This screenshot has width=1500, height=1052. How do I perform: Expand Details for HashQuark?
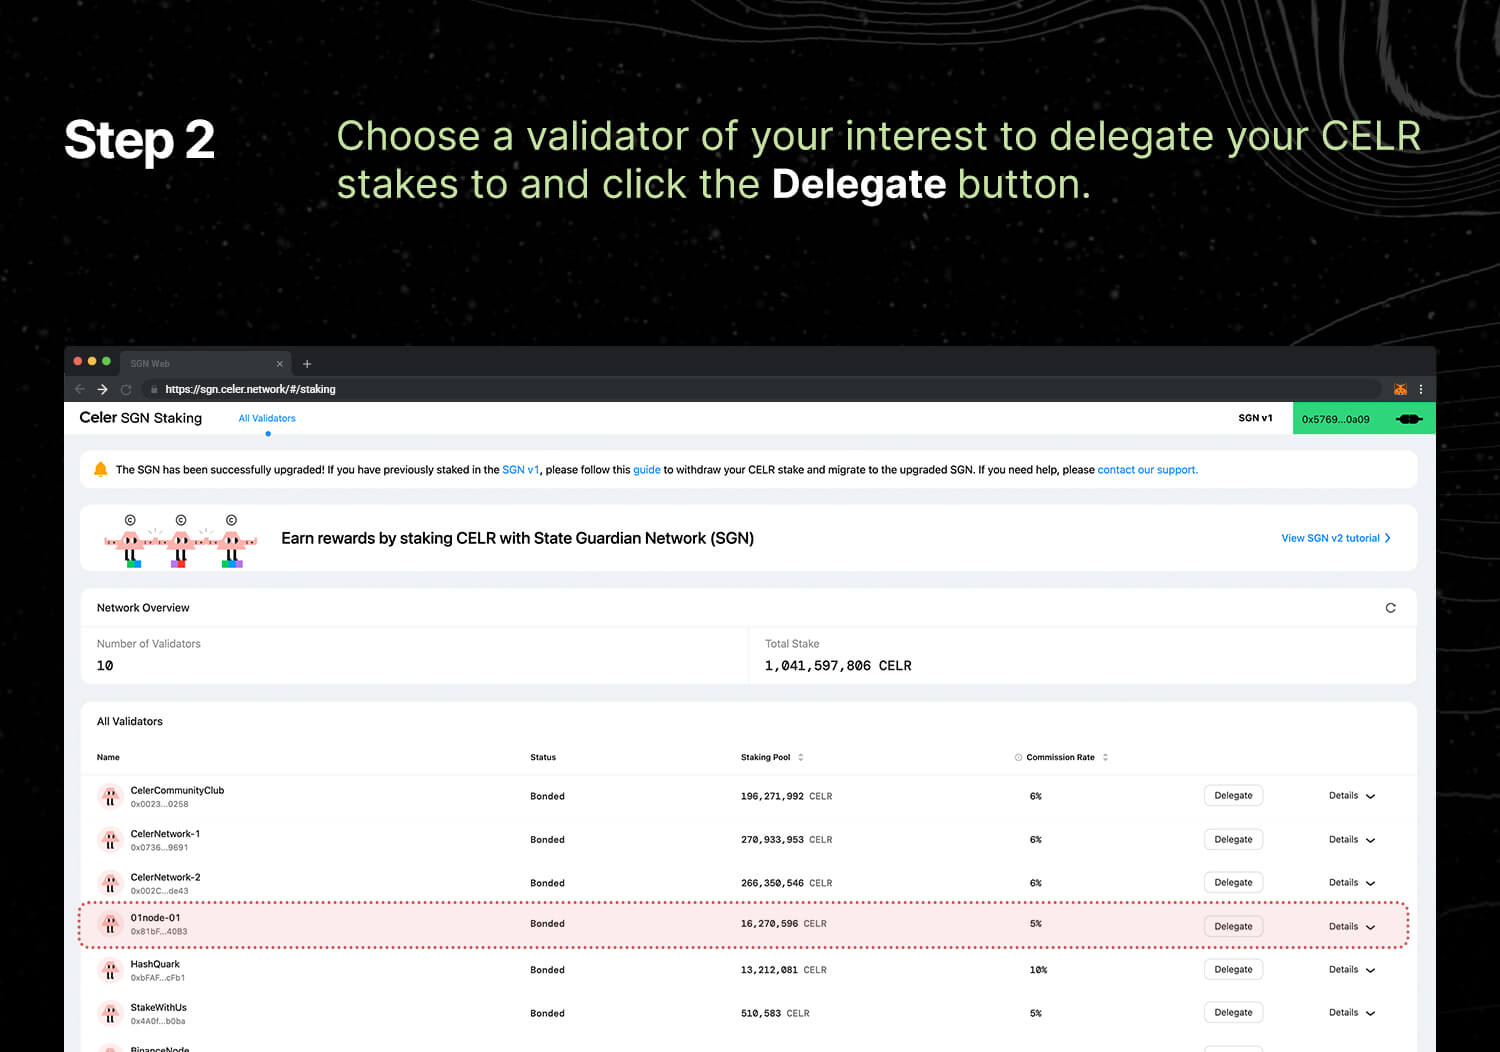(x=1352, y=970)
